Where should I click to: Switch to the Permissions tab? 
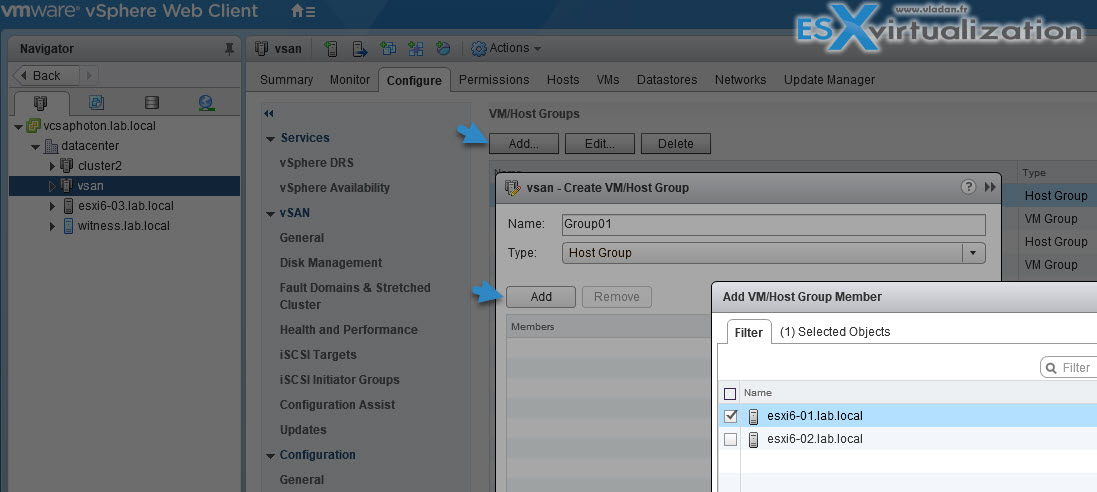click(494, 80)
